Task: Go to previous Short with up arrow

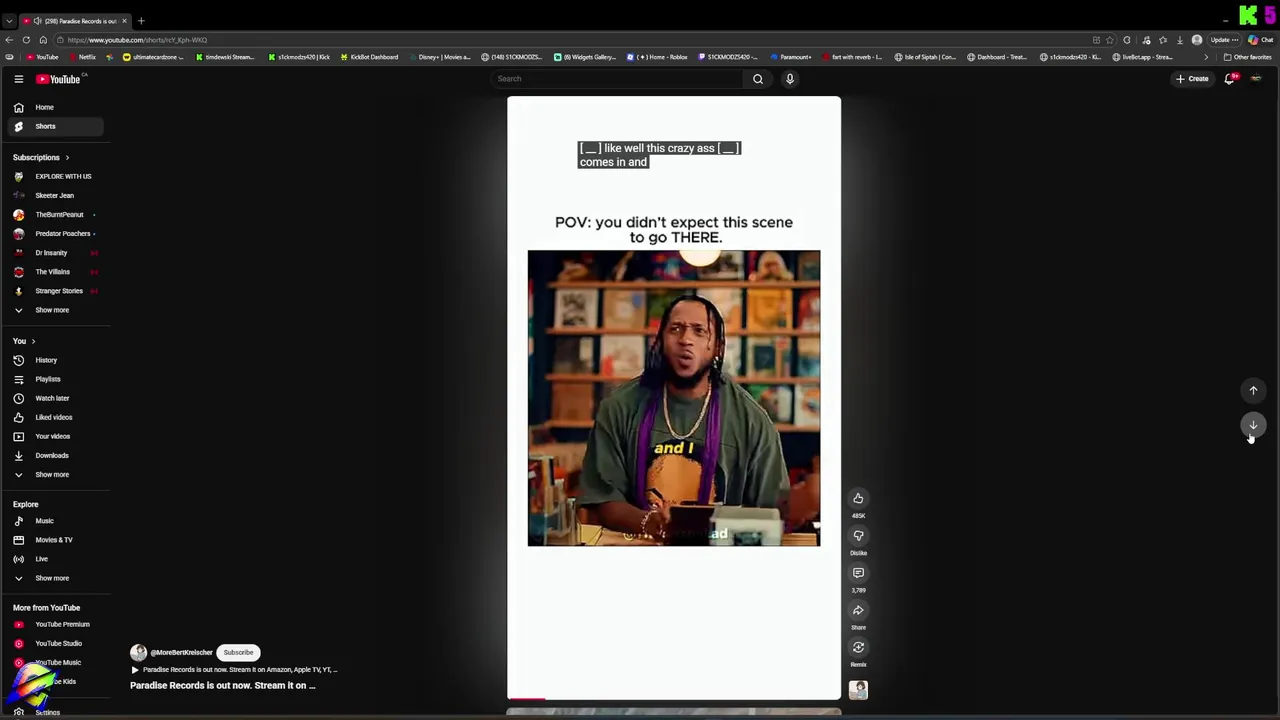Action: [1253, 391]
